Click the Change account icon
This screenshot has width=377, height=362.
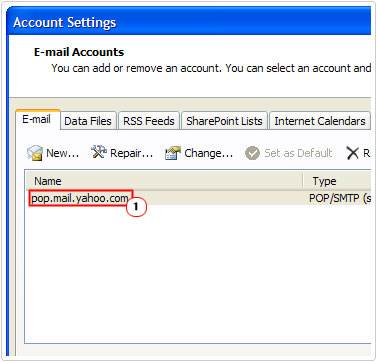[173, 153]
